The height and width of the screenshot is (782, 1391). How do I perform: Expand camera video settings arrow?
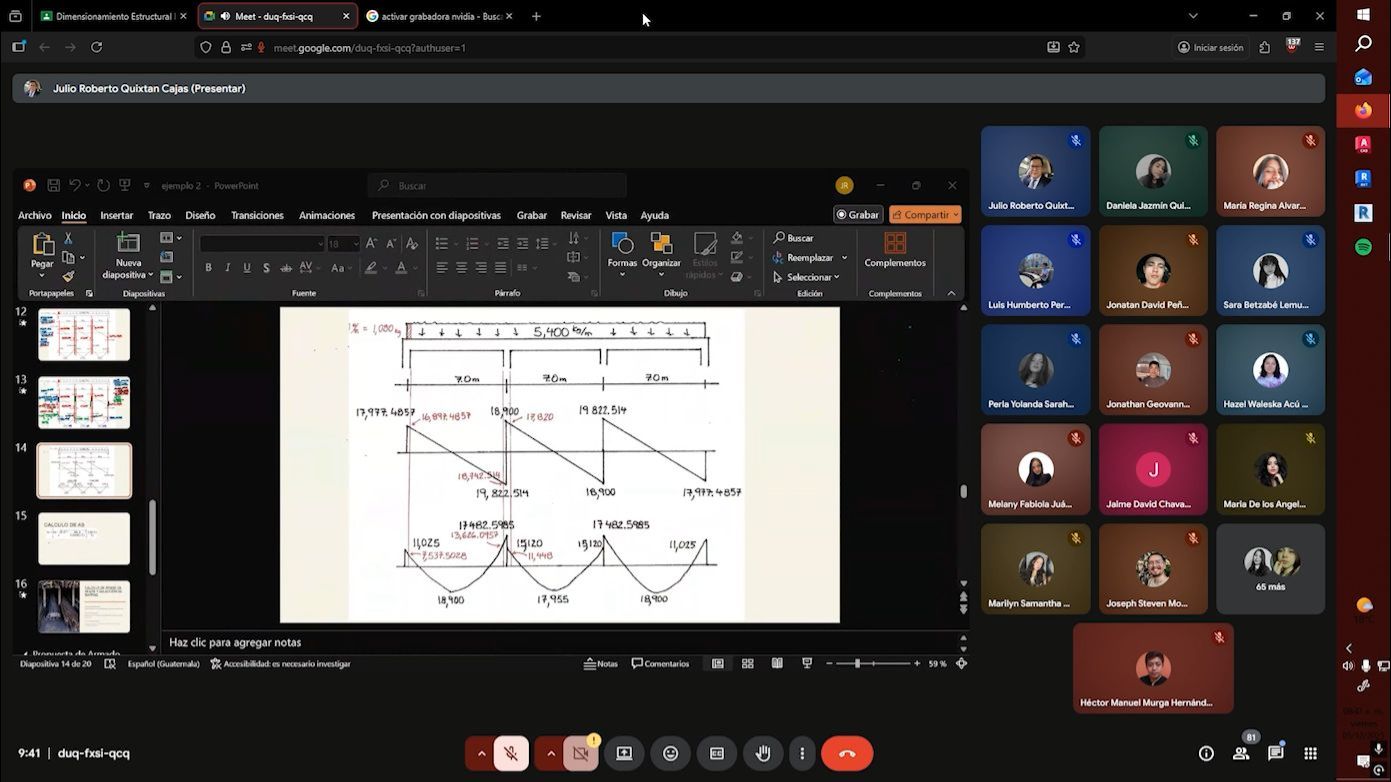pyautogui.click(x=550, y=753)
